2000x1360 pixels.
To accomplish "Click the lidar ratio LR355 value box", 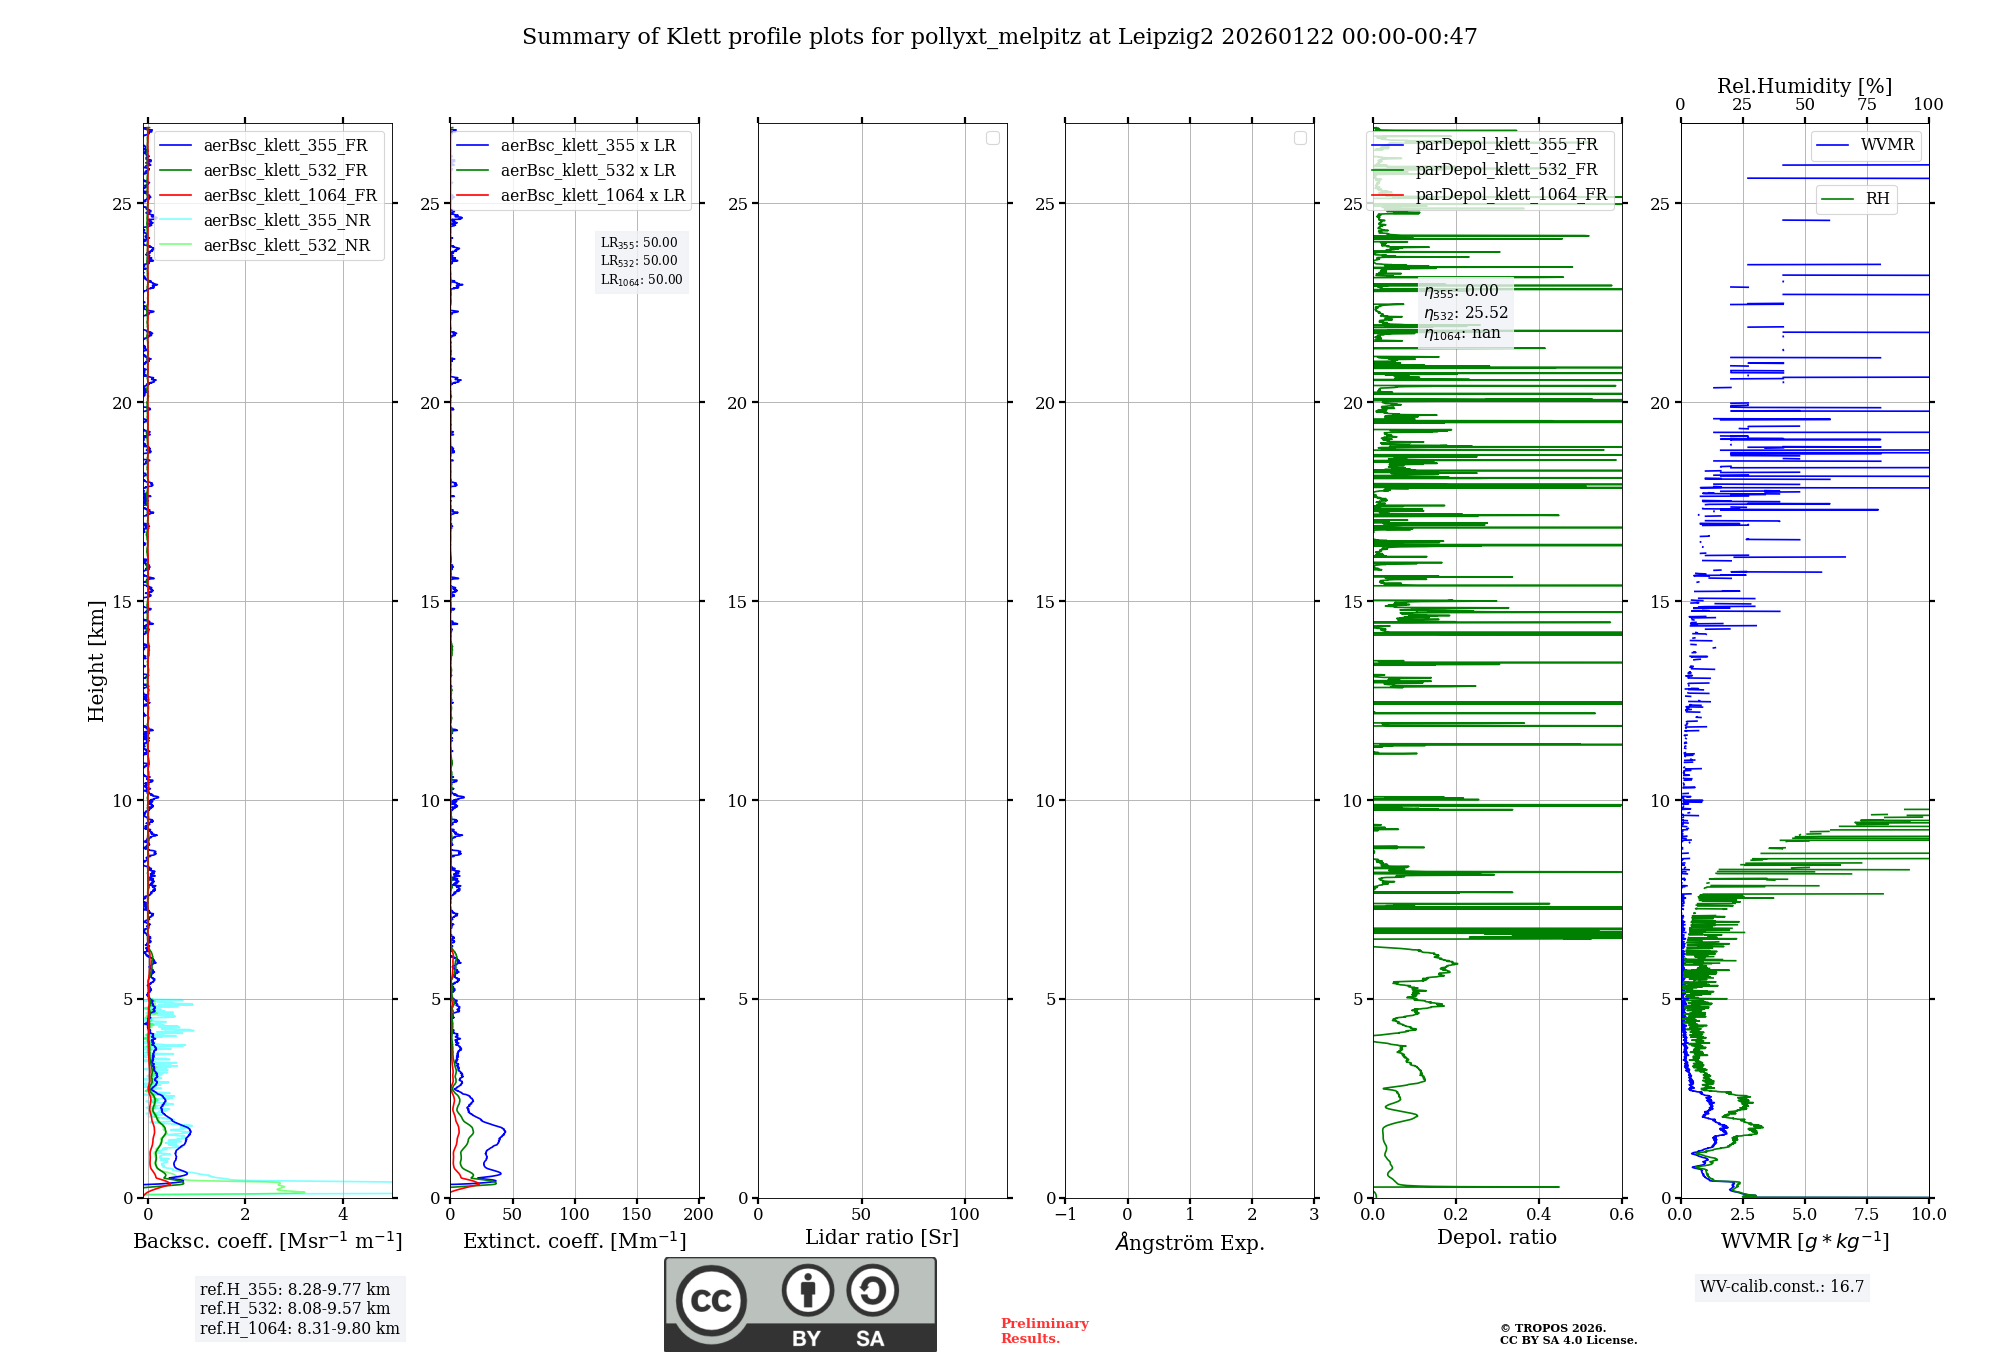I will point(639,243).
